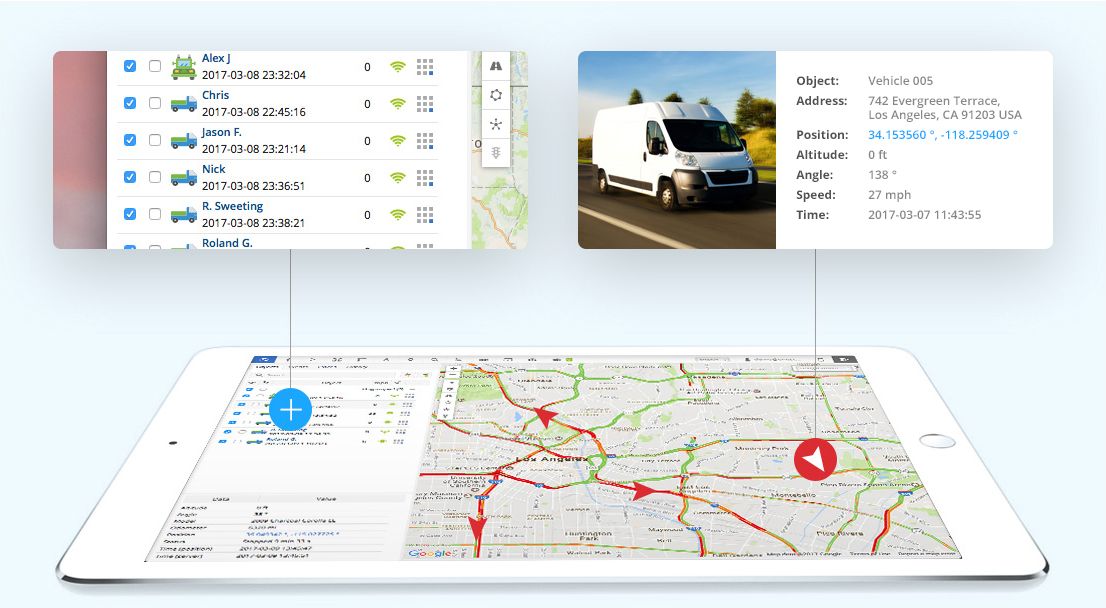Open the grid menu icon for Nick

(425, 178)
